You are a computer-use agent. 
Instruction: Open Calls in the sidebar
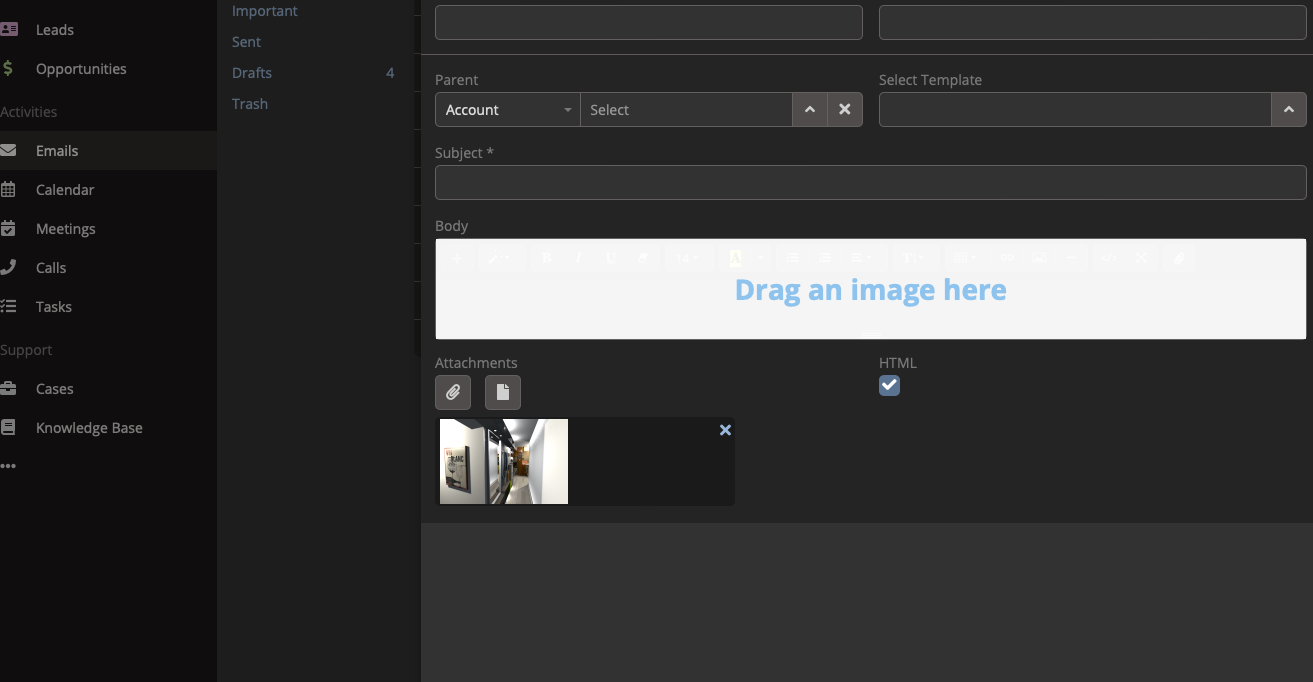tap(51, 268)
